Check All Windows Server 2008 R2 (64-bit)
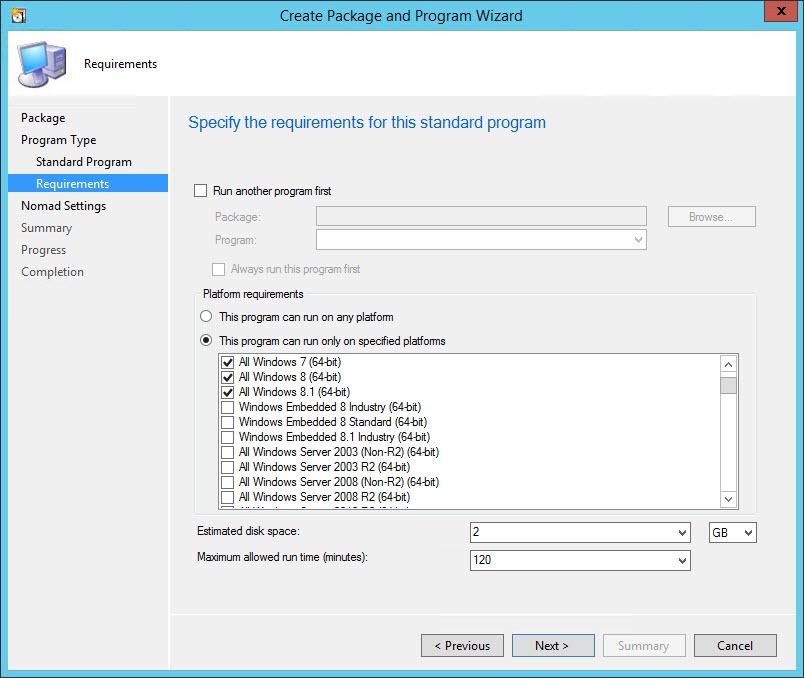The width and height of the screenshot is (804, 678). 228,497
